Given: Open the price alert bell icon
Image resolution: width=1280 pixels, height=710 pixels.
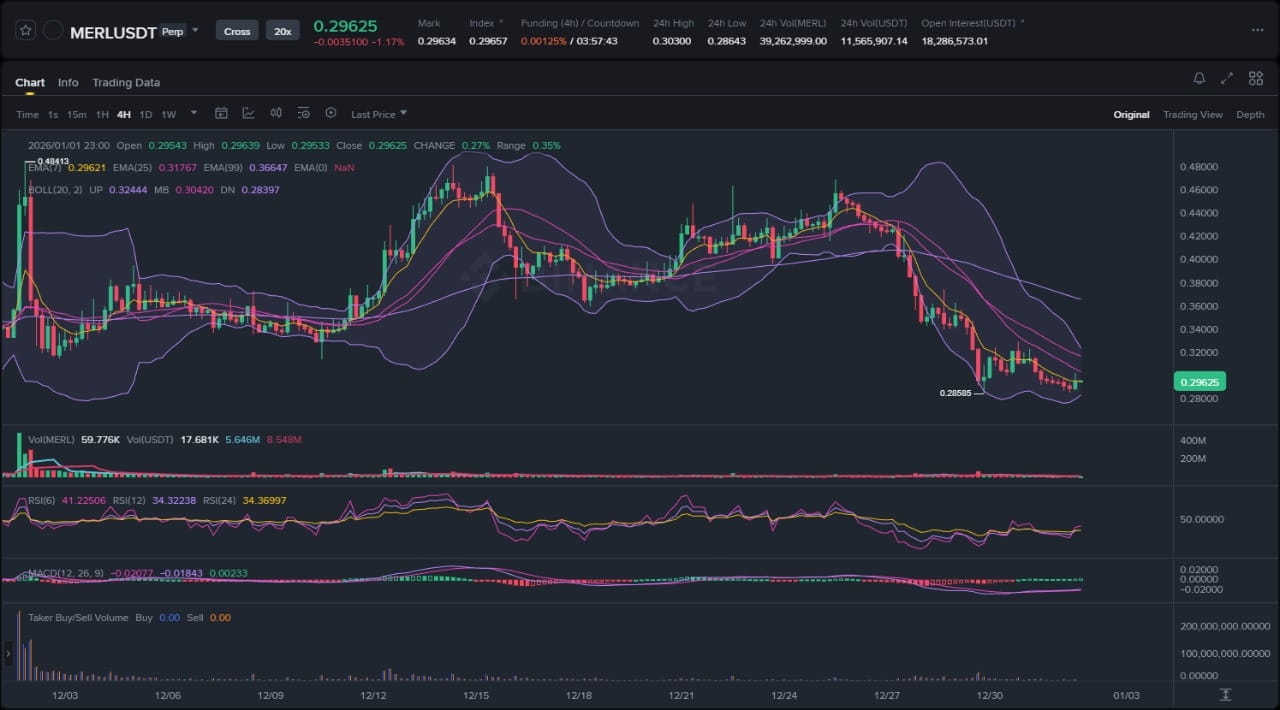Looking at the screenshot, I should click(x=1199, y=79).
